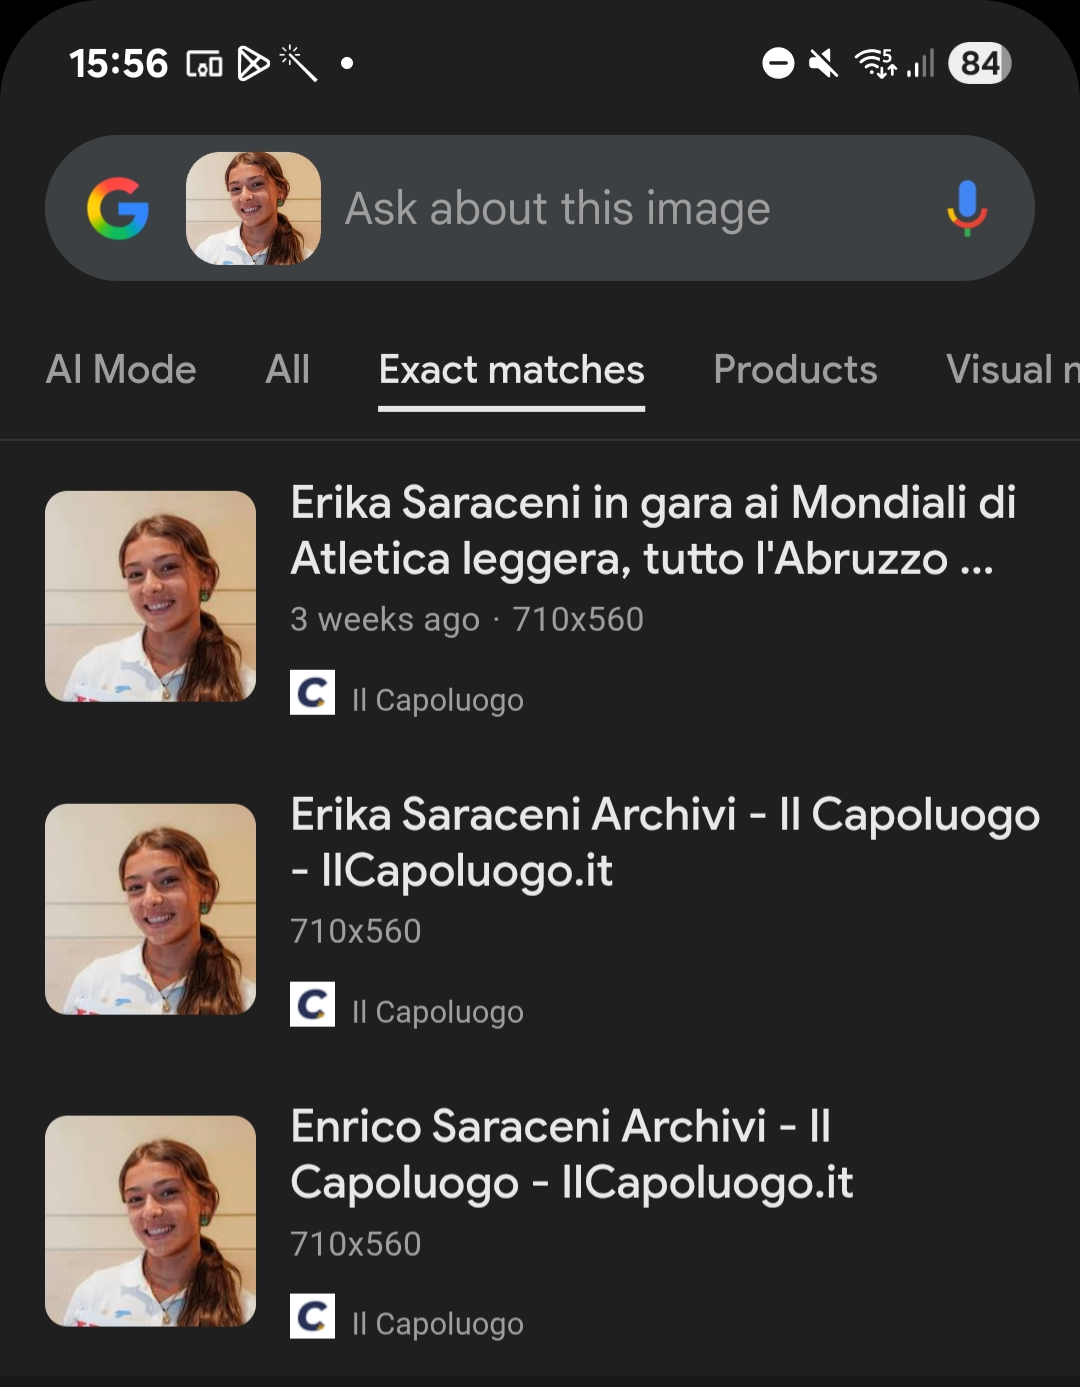Tap the battery indicator in status bar
The width and height of the screenshot is (1080, 1387).
coord(979,64)
